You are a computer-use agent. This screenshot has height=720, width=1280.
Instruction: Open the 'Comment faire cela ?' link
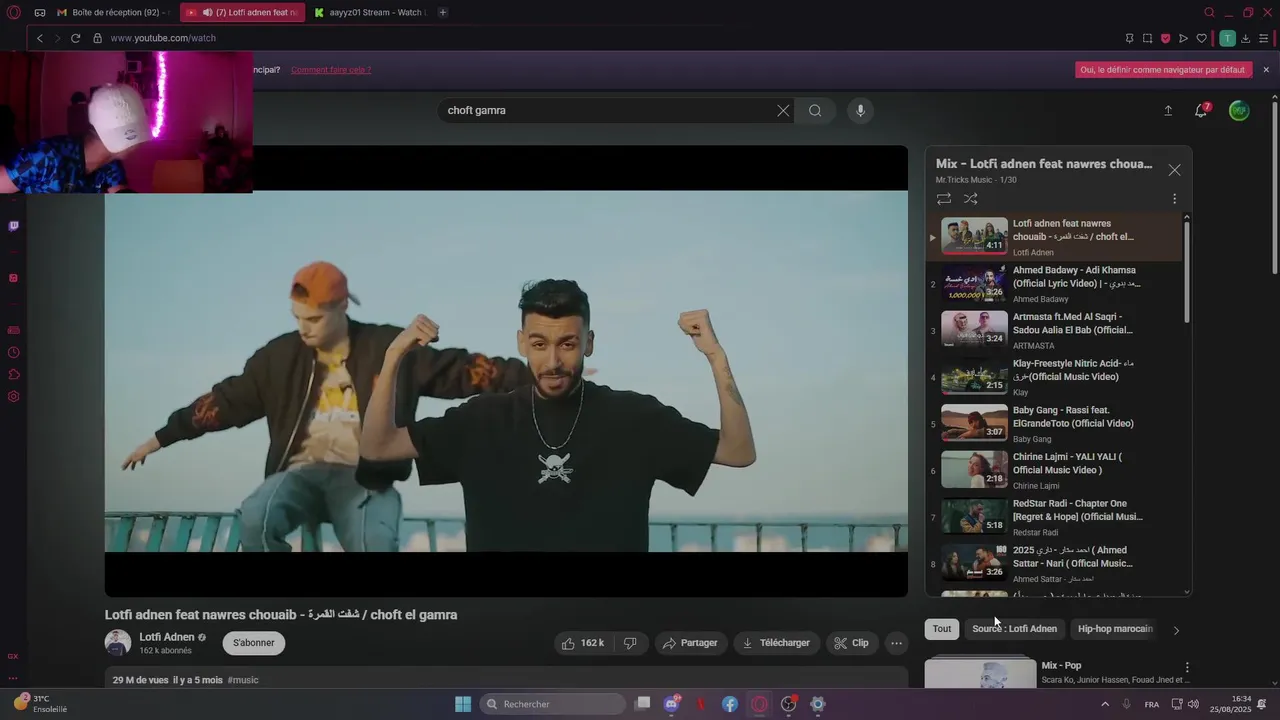pyautogui.click(x=331, y=70)
